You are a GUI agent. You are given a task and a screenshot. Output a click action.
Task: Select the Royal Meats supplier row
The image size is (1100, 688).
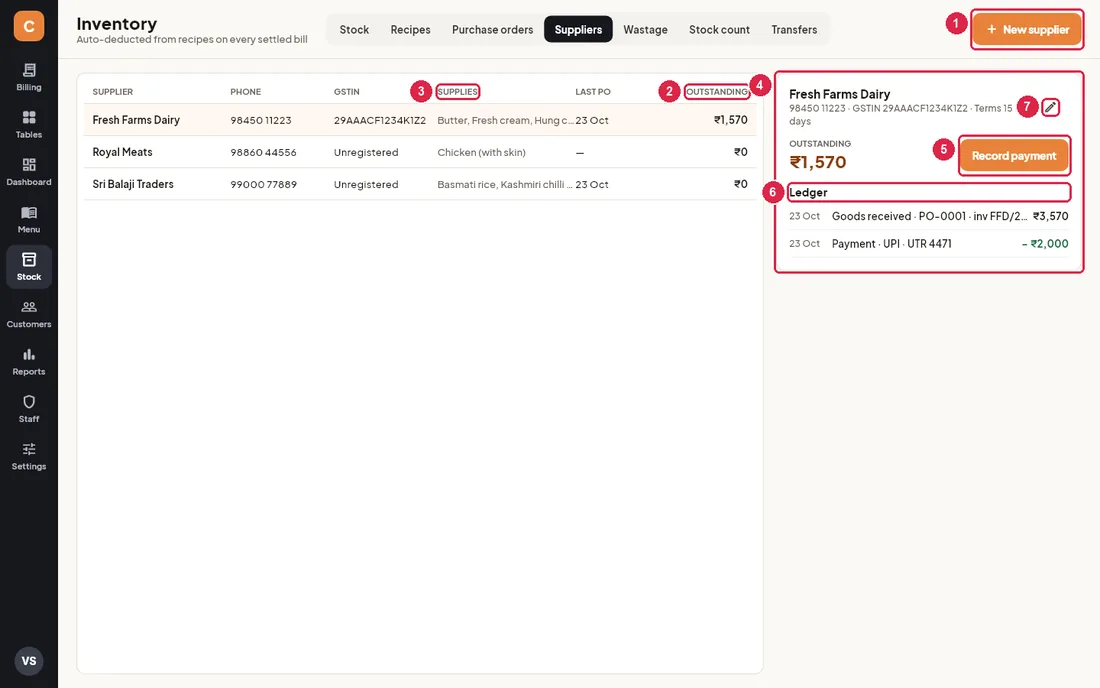tap(420, 152)
